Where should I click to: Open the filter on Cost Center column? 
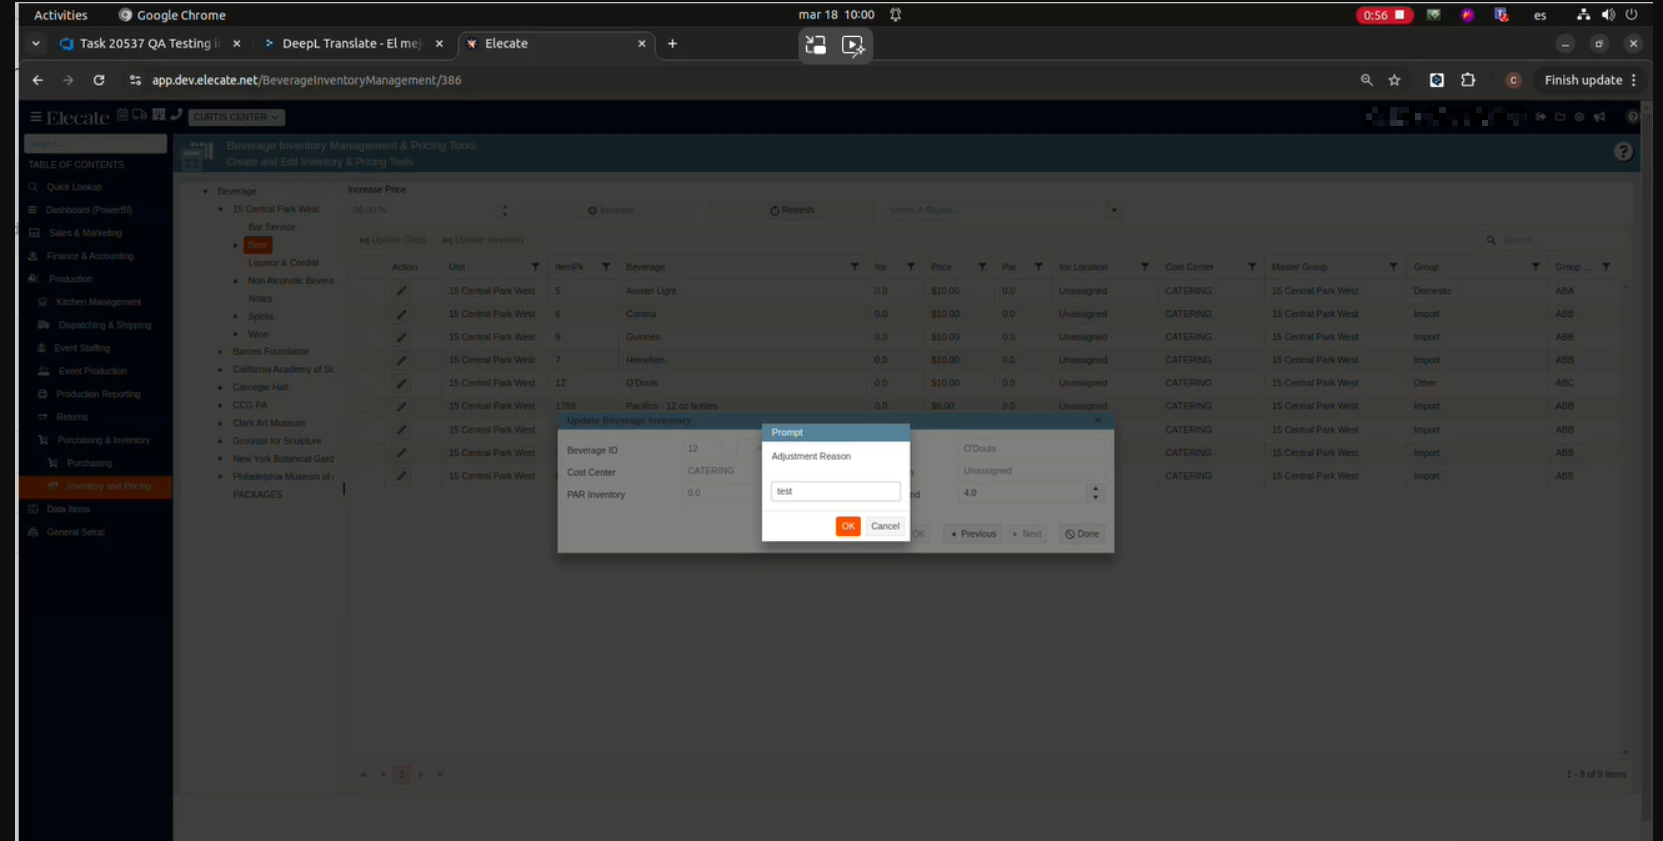pos(1251,267)
